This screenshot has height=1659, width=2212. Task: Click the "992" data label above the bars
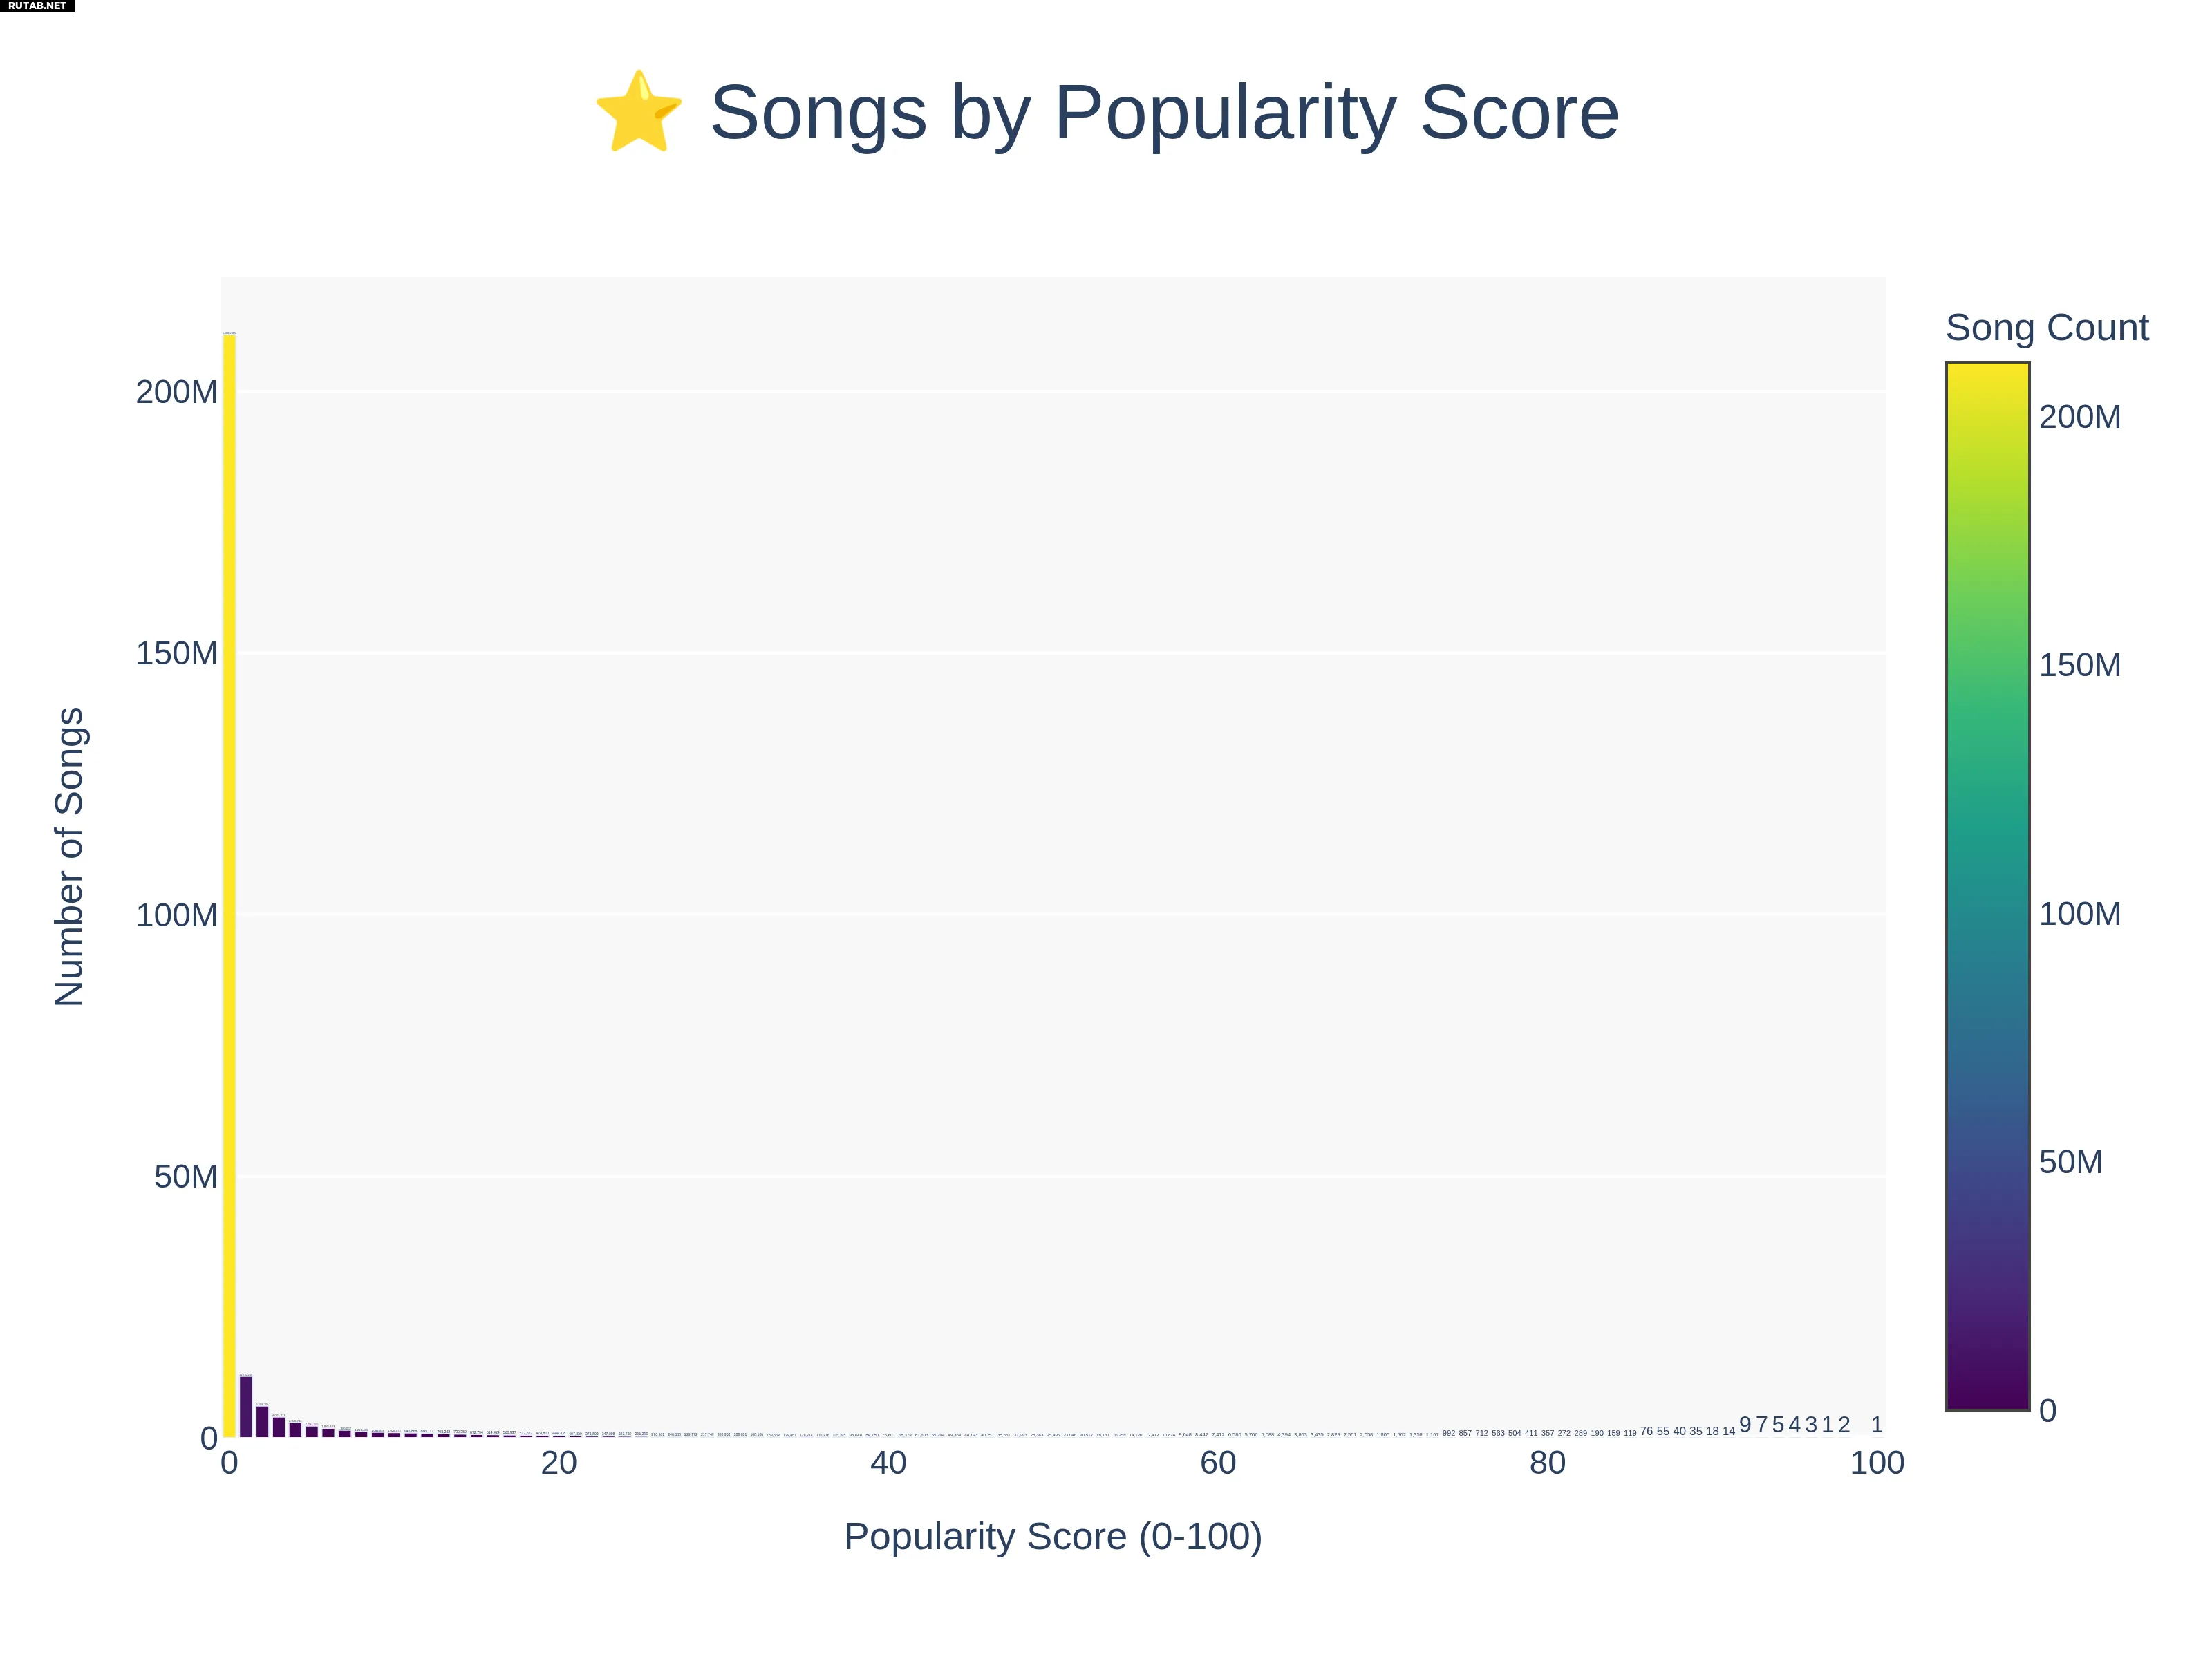coord(1449,1433)
